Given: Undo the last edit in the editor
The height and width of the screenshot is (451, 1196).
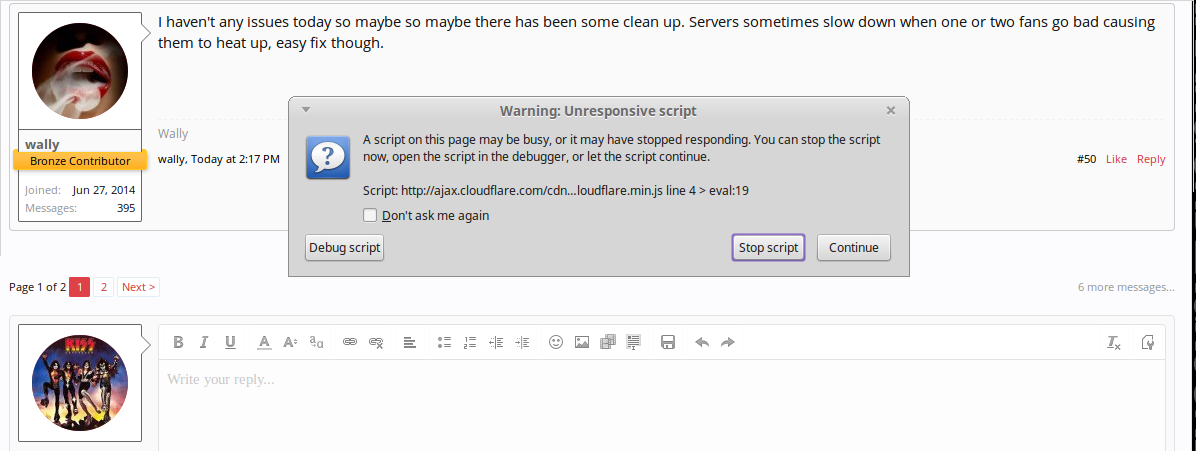Looking at the screenshot, I should pyautogui.click(x=702, y=342).
